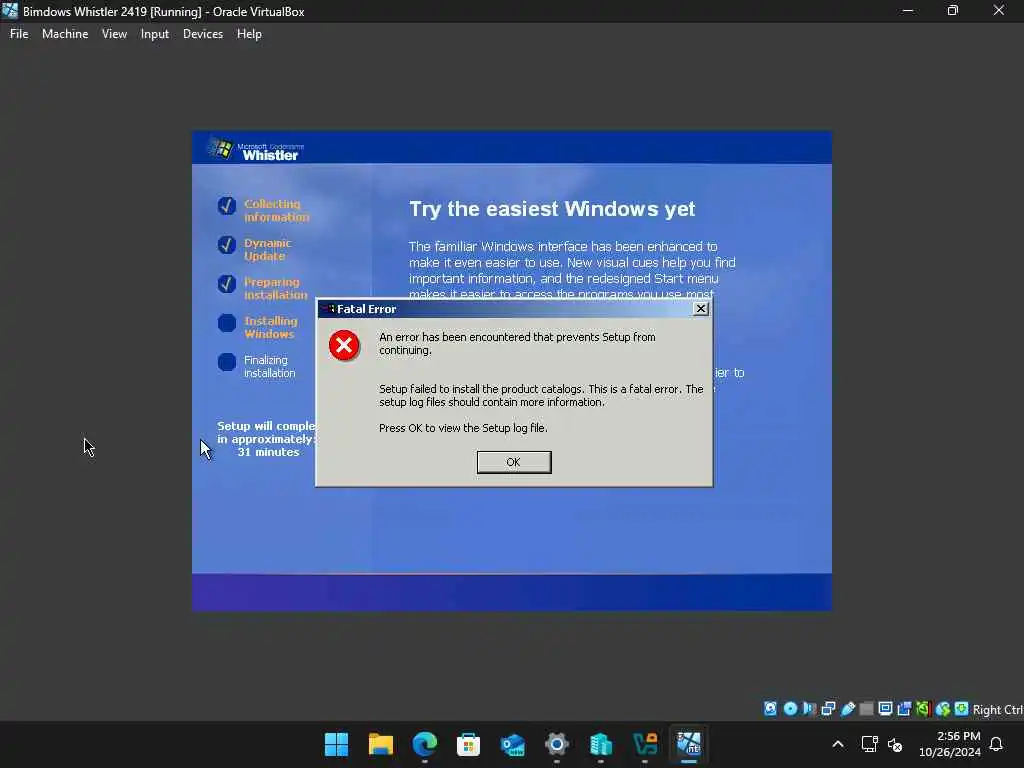Close the Fatal Error dialog via X
1024x768 pixels.
[x=701, y=309]
